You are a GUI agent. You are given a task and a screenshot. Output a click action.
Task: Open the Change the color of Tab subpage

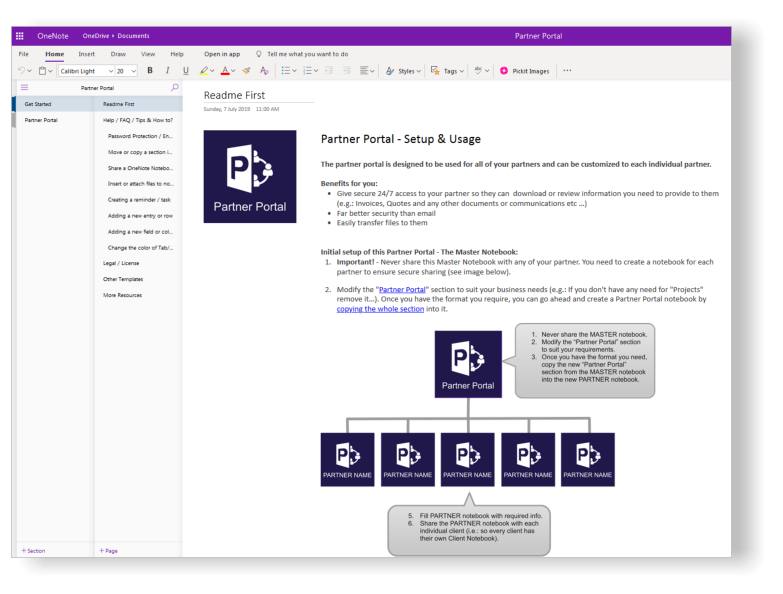coord(138,248)
